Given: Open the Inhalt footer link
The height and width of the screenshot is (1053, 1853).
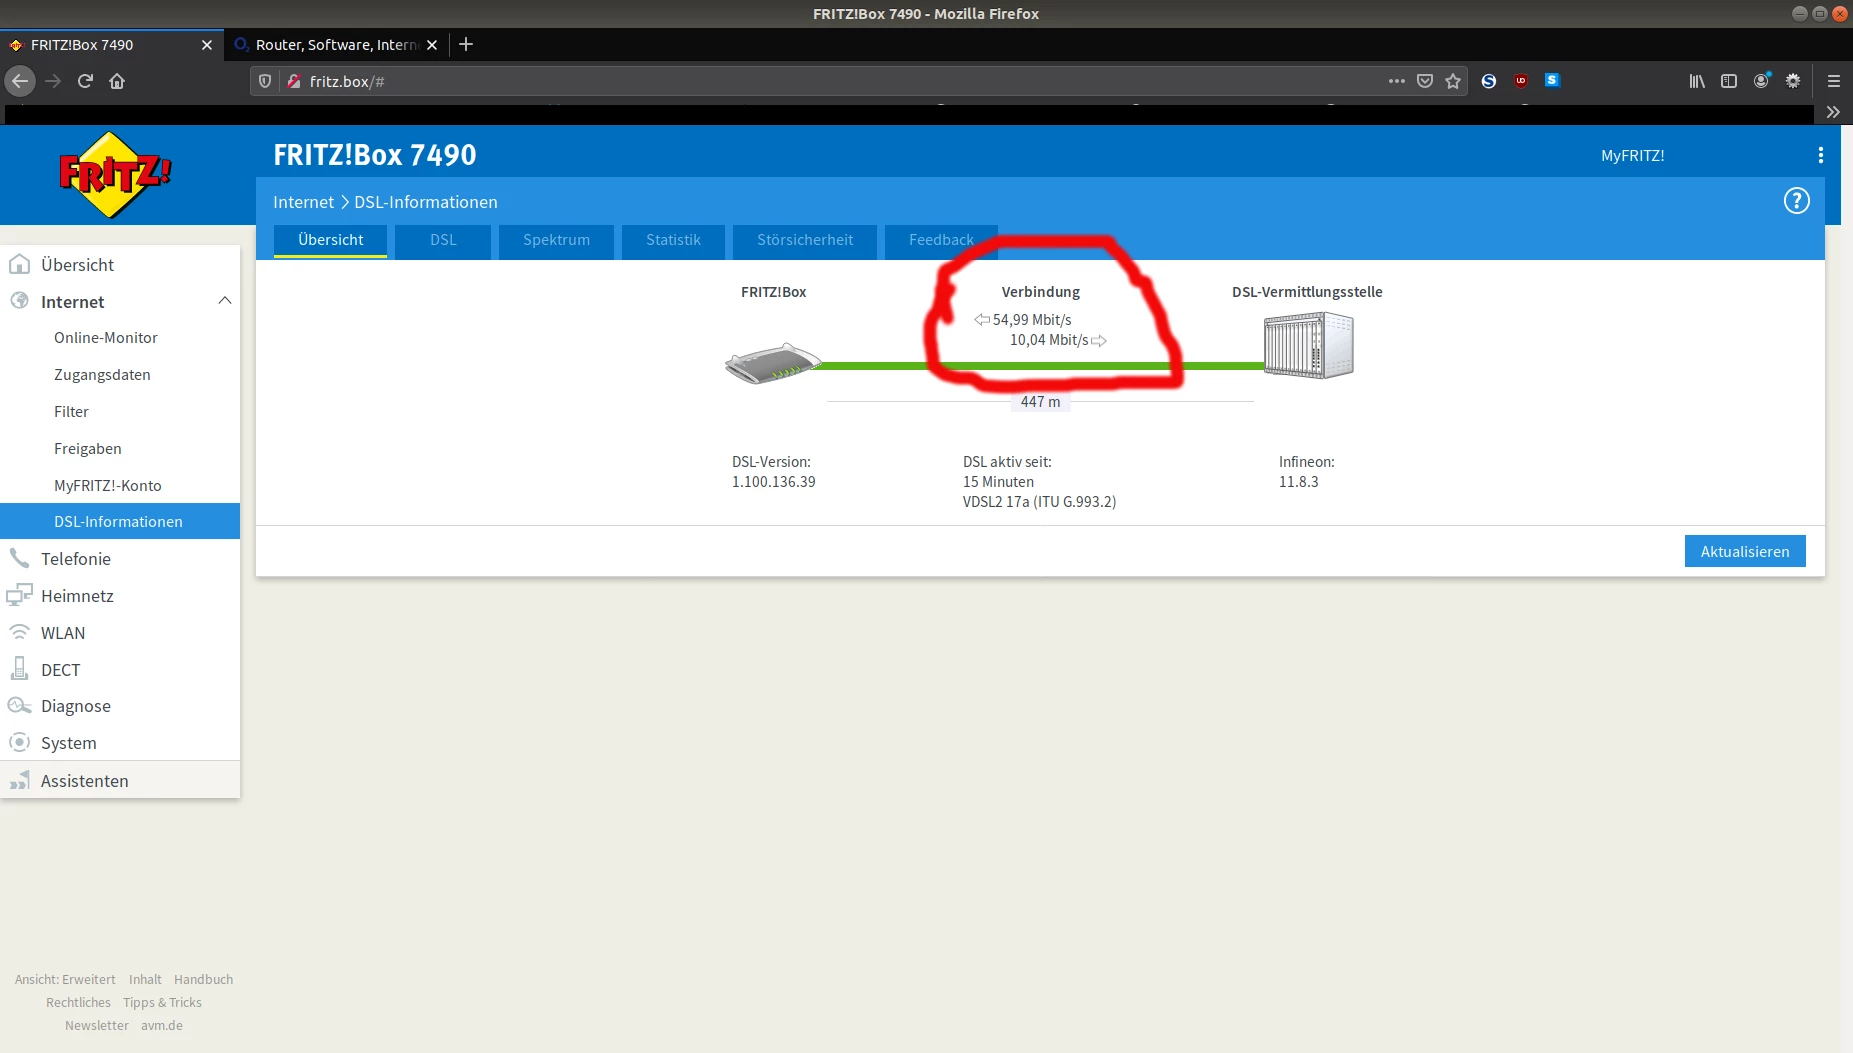Looking at the screenshot, I should coord(145,980).
